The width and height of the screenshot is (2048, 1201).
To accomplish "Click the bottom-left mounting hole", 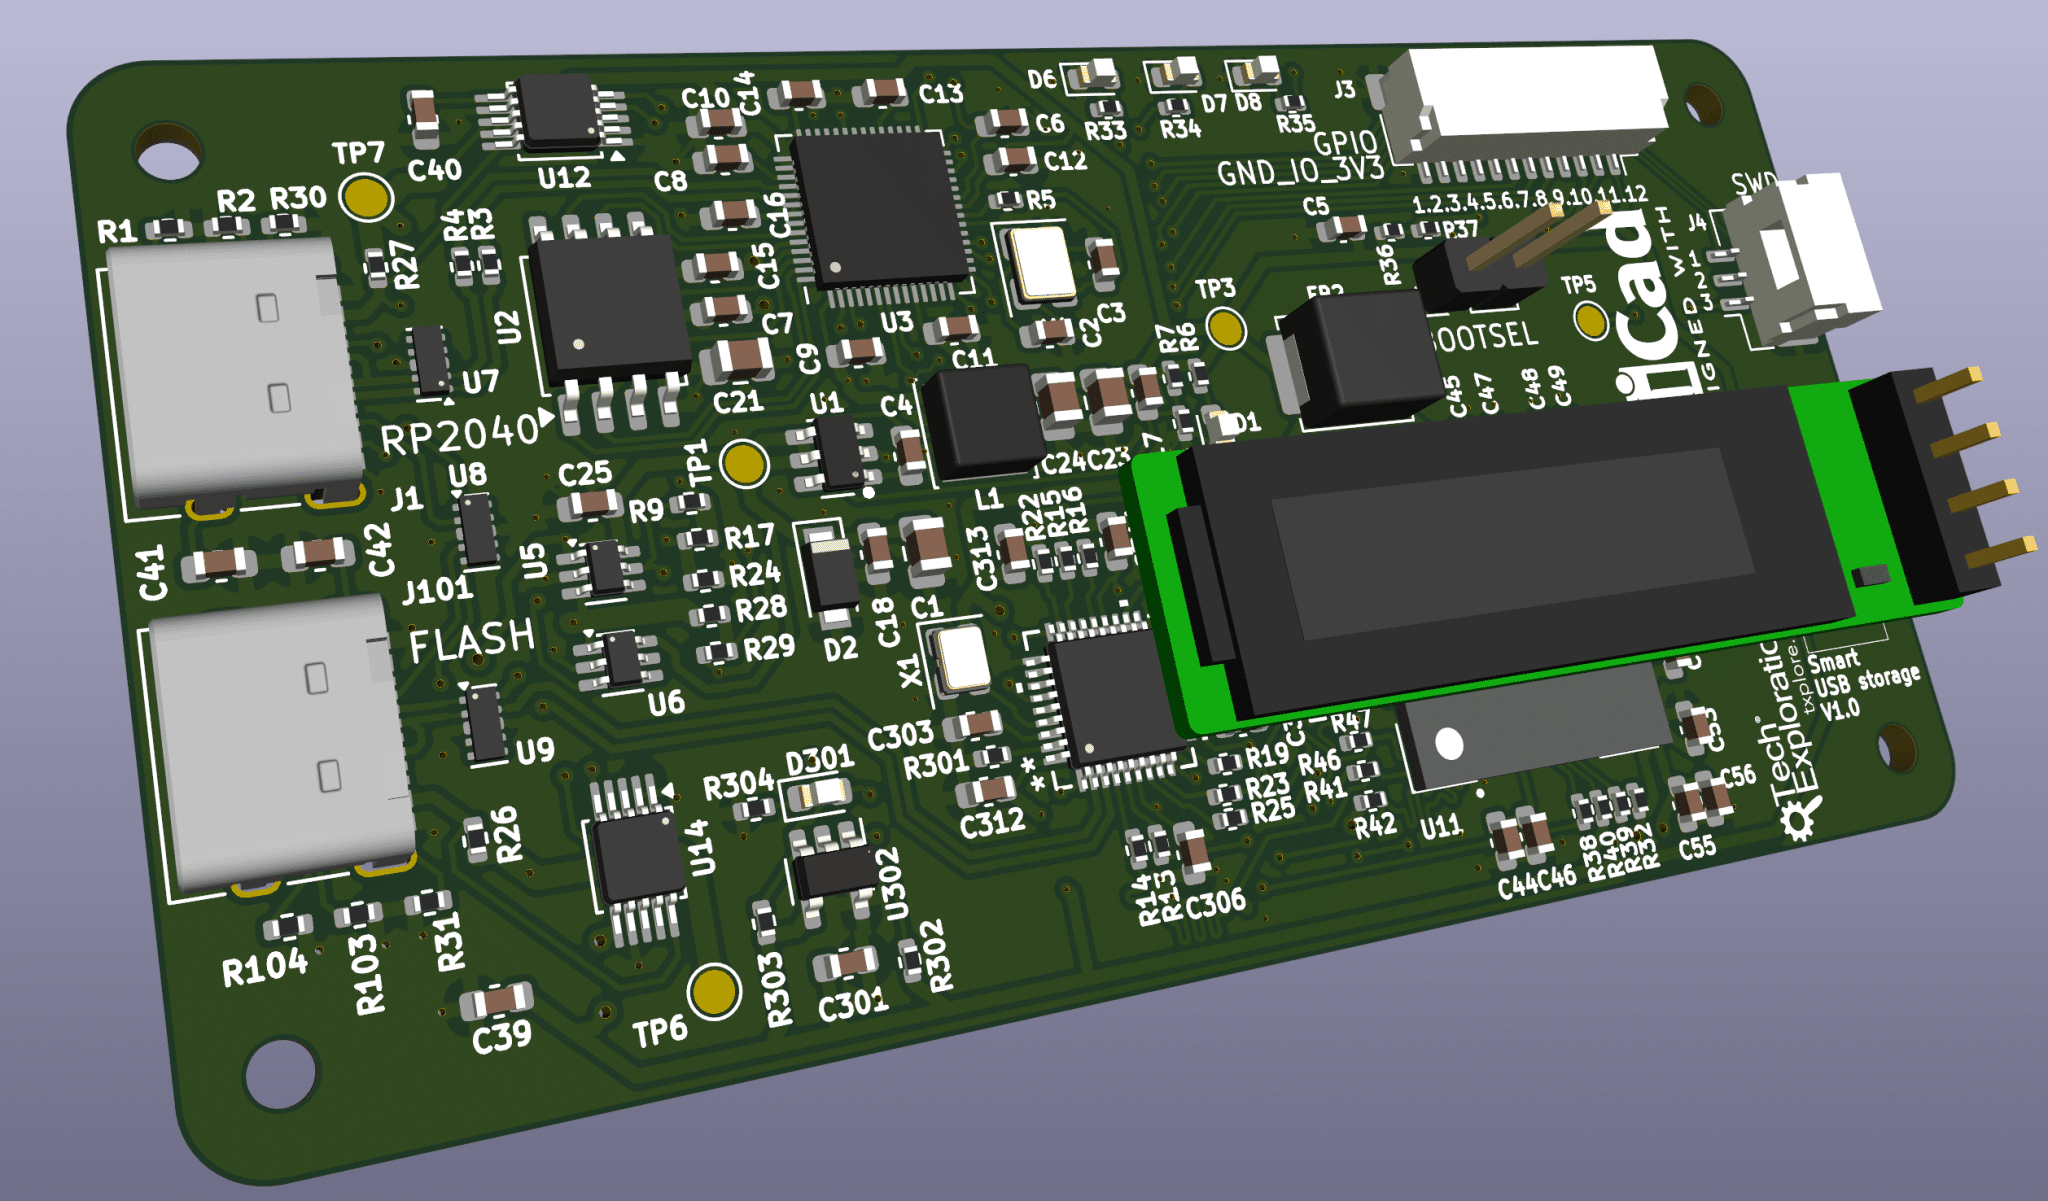I will coord(282,1074).
